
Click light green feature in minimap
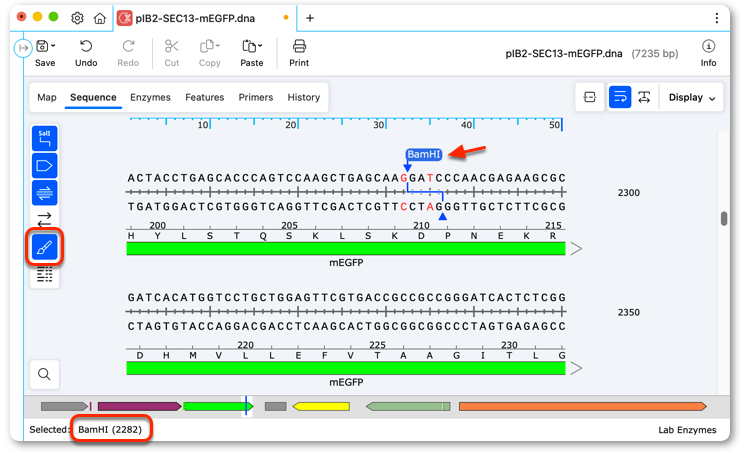pos(408,406)
